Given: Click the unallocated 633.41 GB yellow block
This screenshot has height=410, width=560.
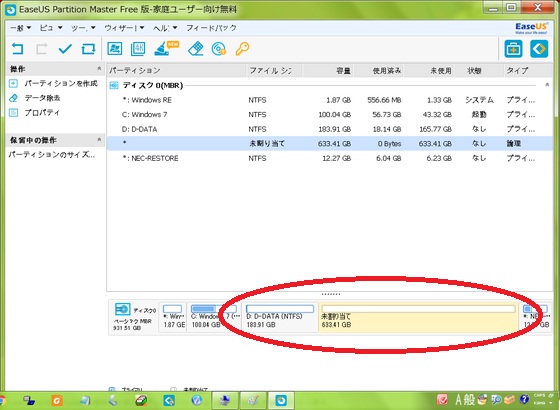Looking at the screenshot, I should pyautogui.click(x=418, y=317).
